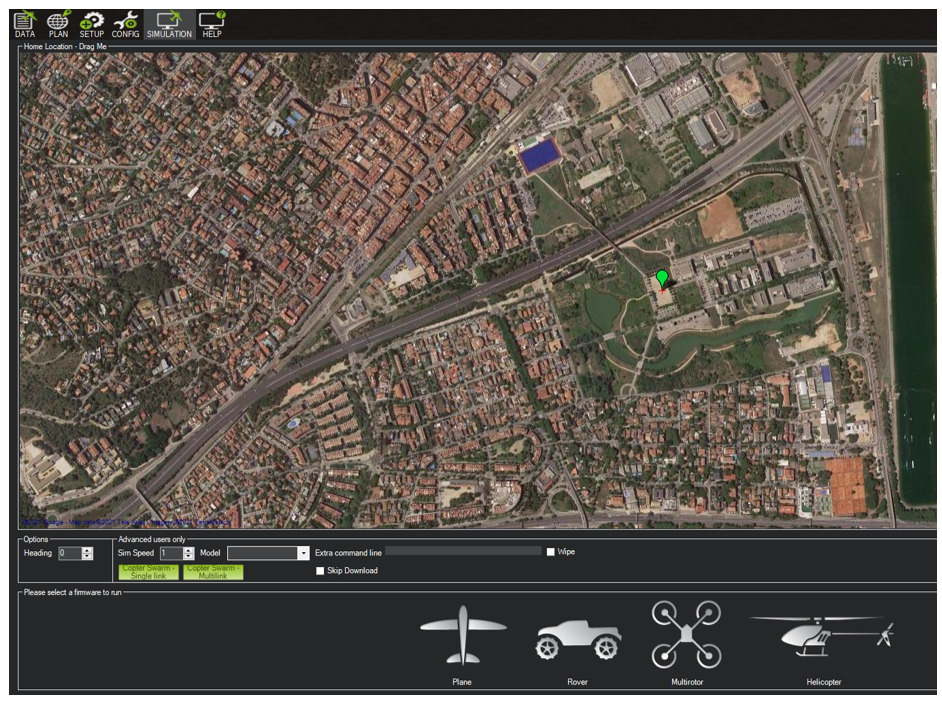Switch to the SIMULATION tab
This screenshot has height=701, width=942.
coord(169,24)
